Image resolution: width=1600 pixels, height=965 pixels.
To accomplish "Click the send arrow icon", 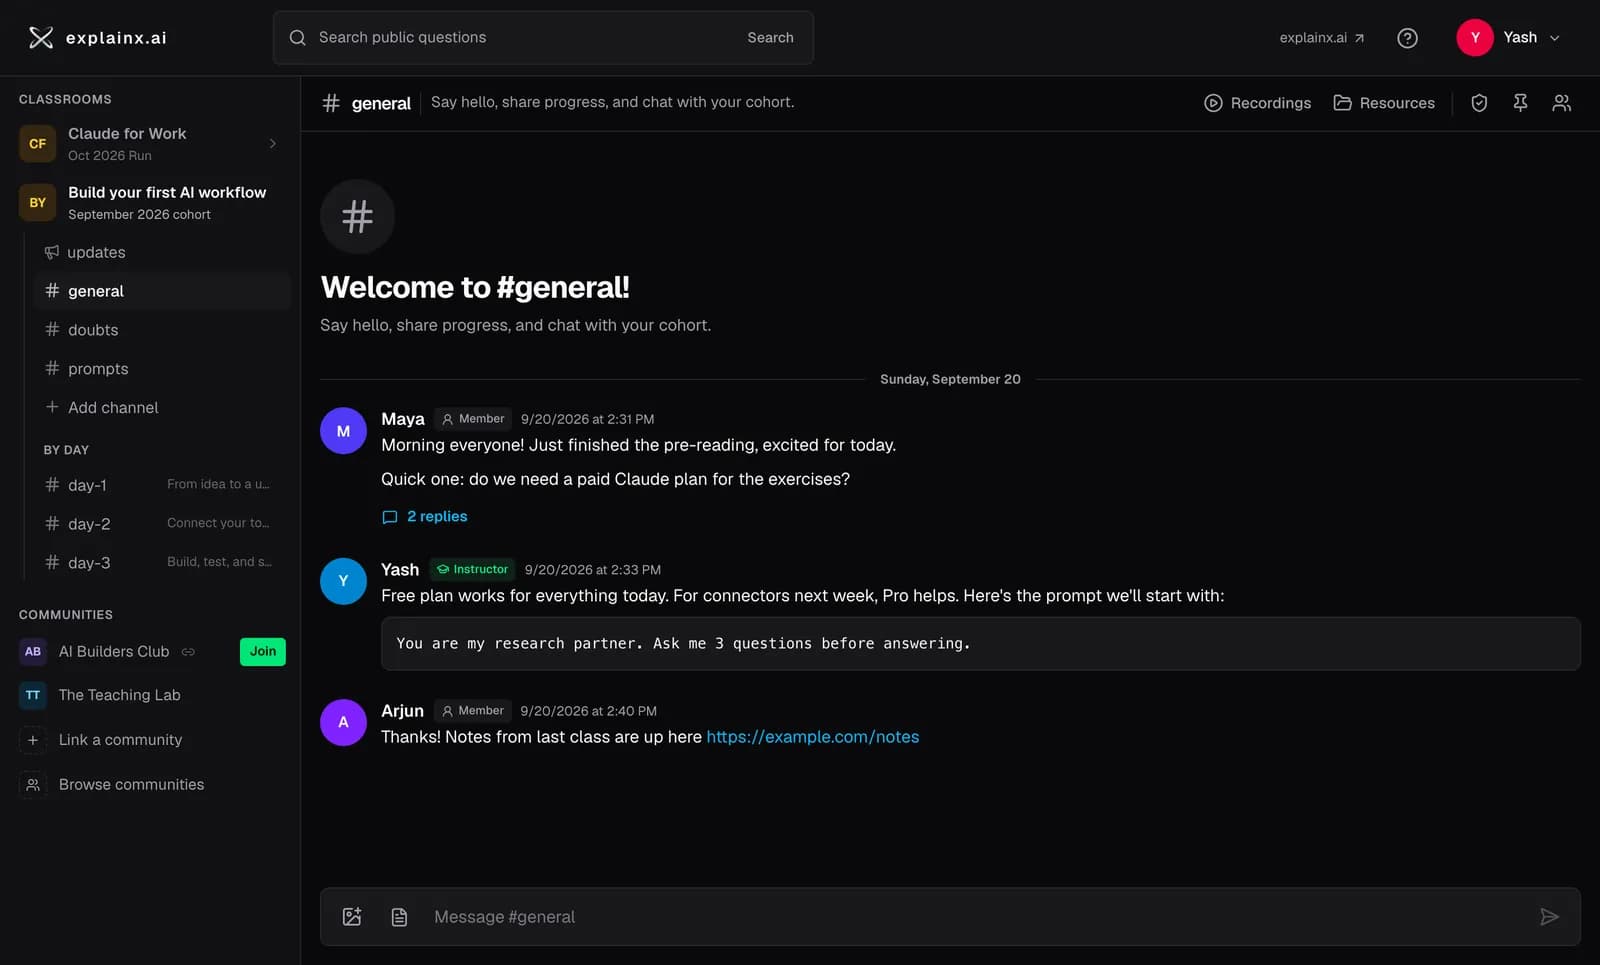I will click(x=1549, y=917).
